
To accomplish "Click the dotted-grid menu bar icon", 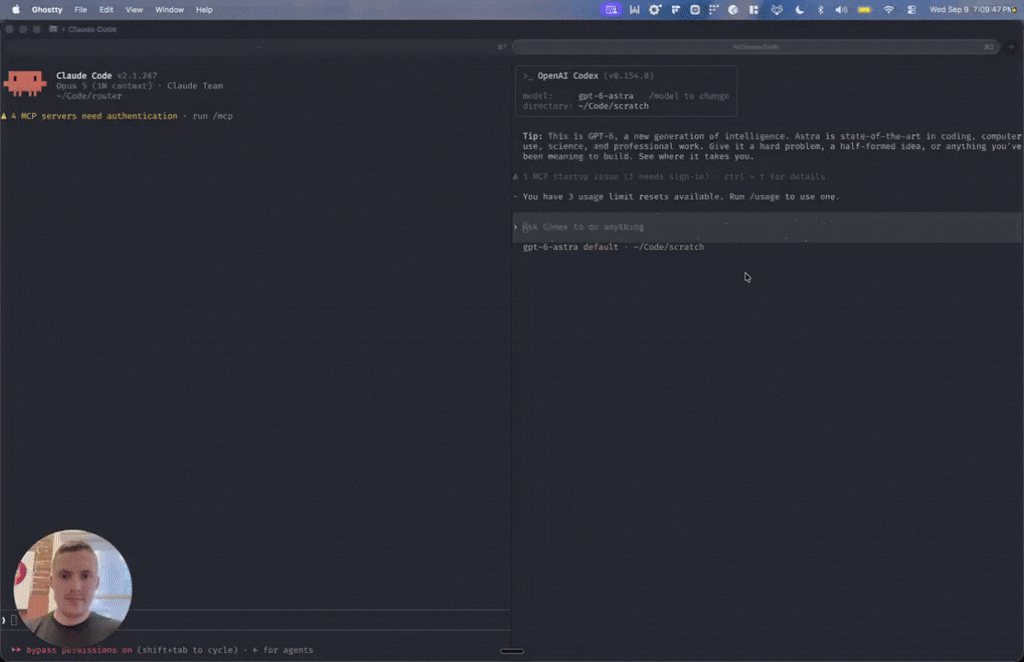I will pos(714,10).
